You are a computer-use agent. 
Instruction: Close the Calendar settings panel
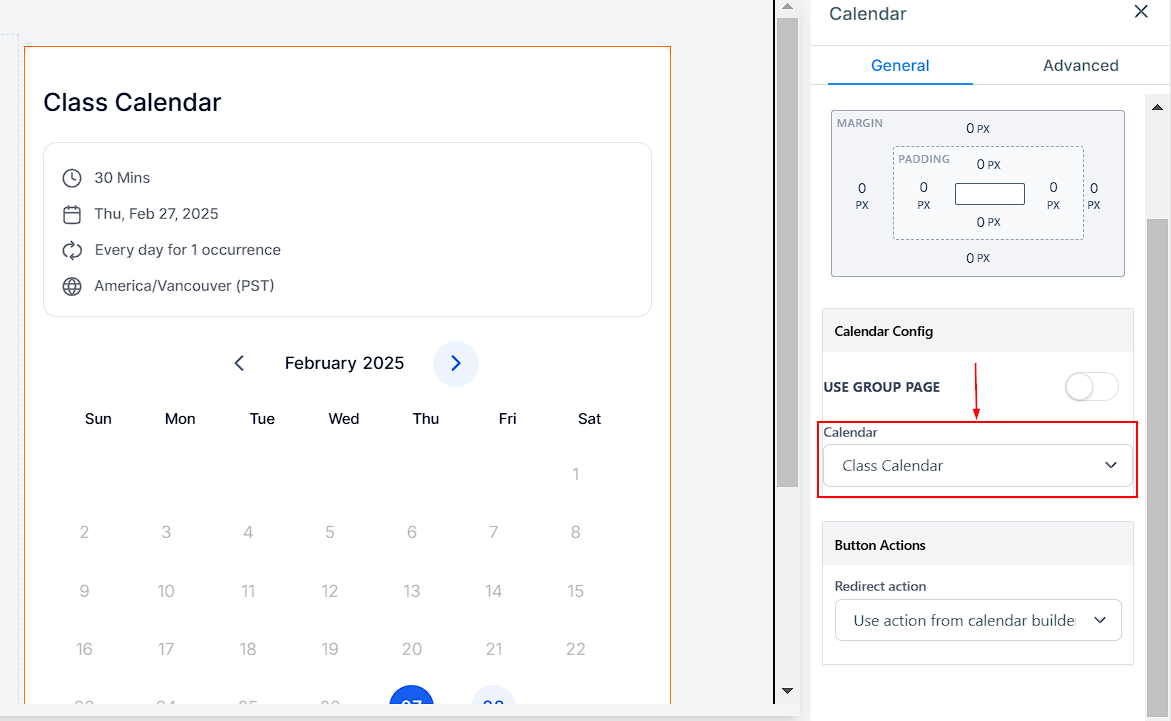pos(1141,12)
